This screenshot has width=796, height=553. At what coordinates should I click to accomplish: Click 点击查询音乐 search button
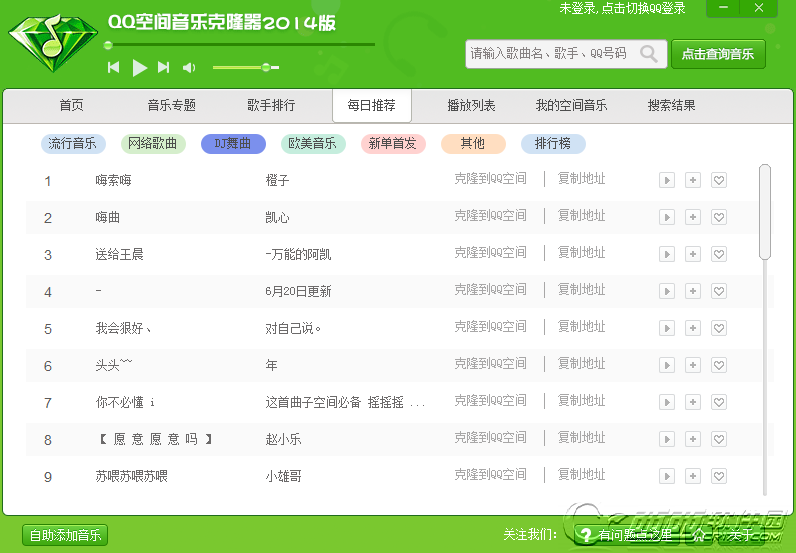click(x=718, y=54)
